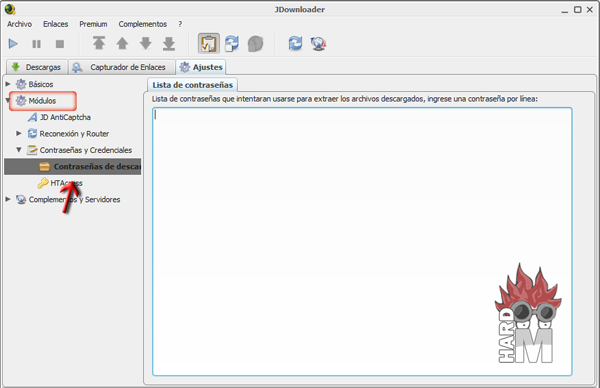Viewport: 600px width, 388px height.
Task: Select the Ajustes tab
Action: point(201,67)
